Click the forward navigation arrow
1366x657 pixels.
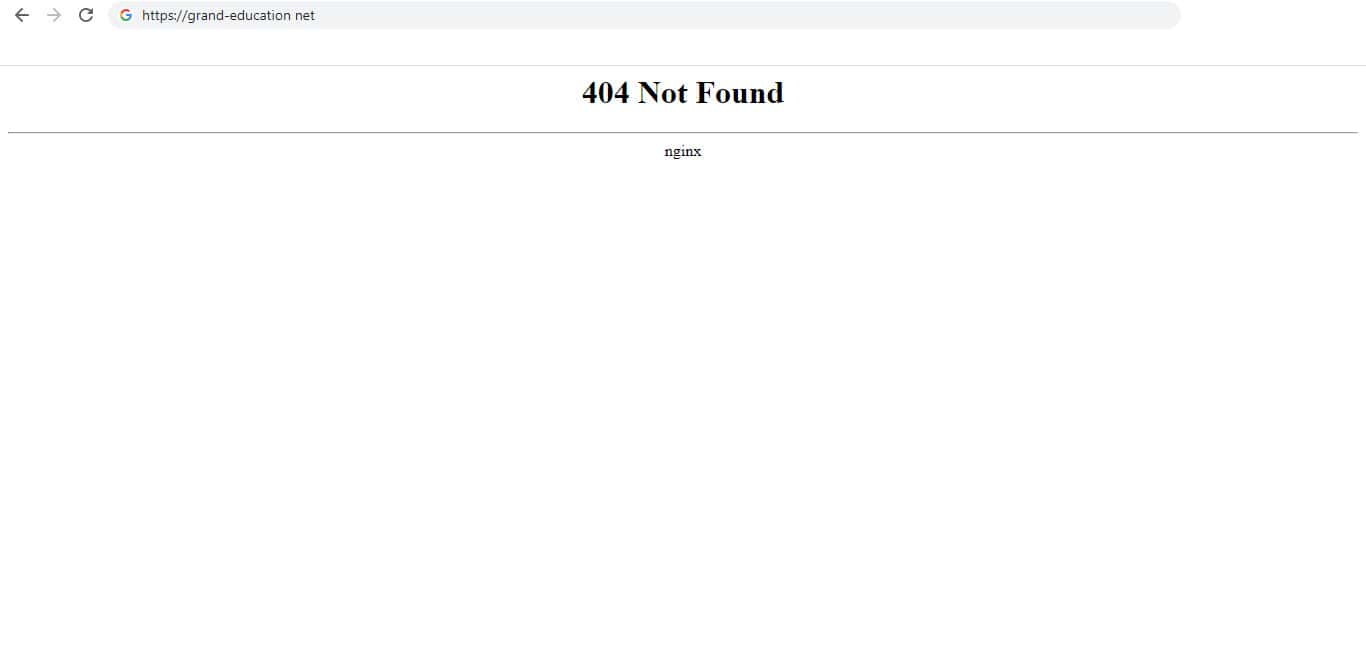click(54, 15)
